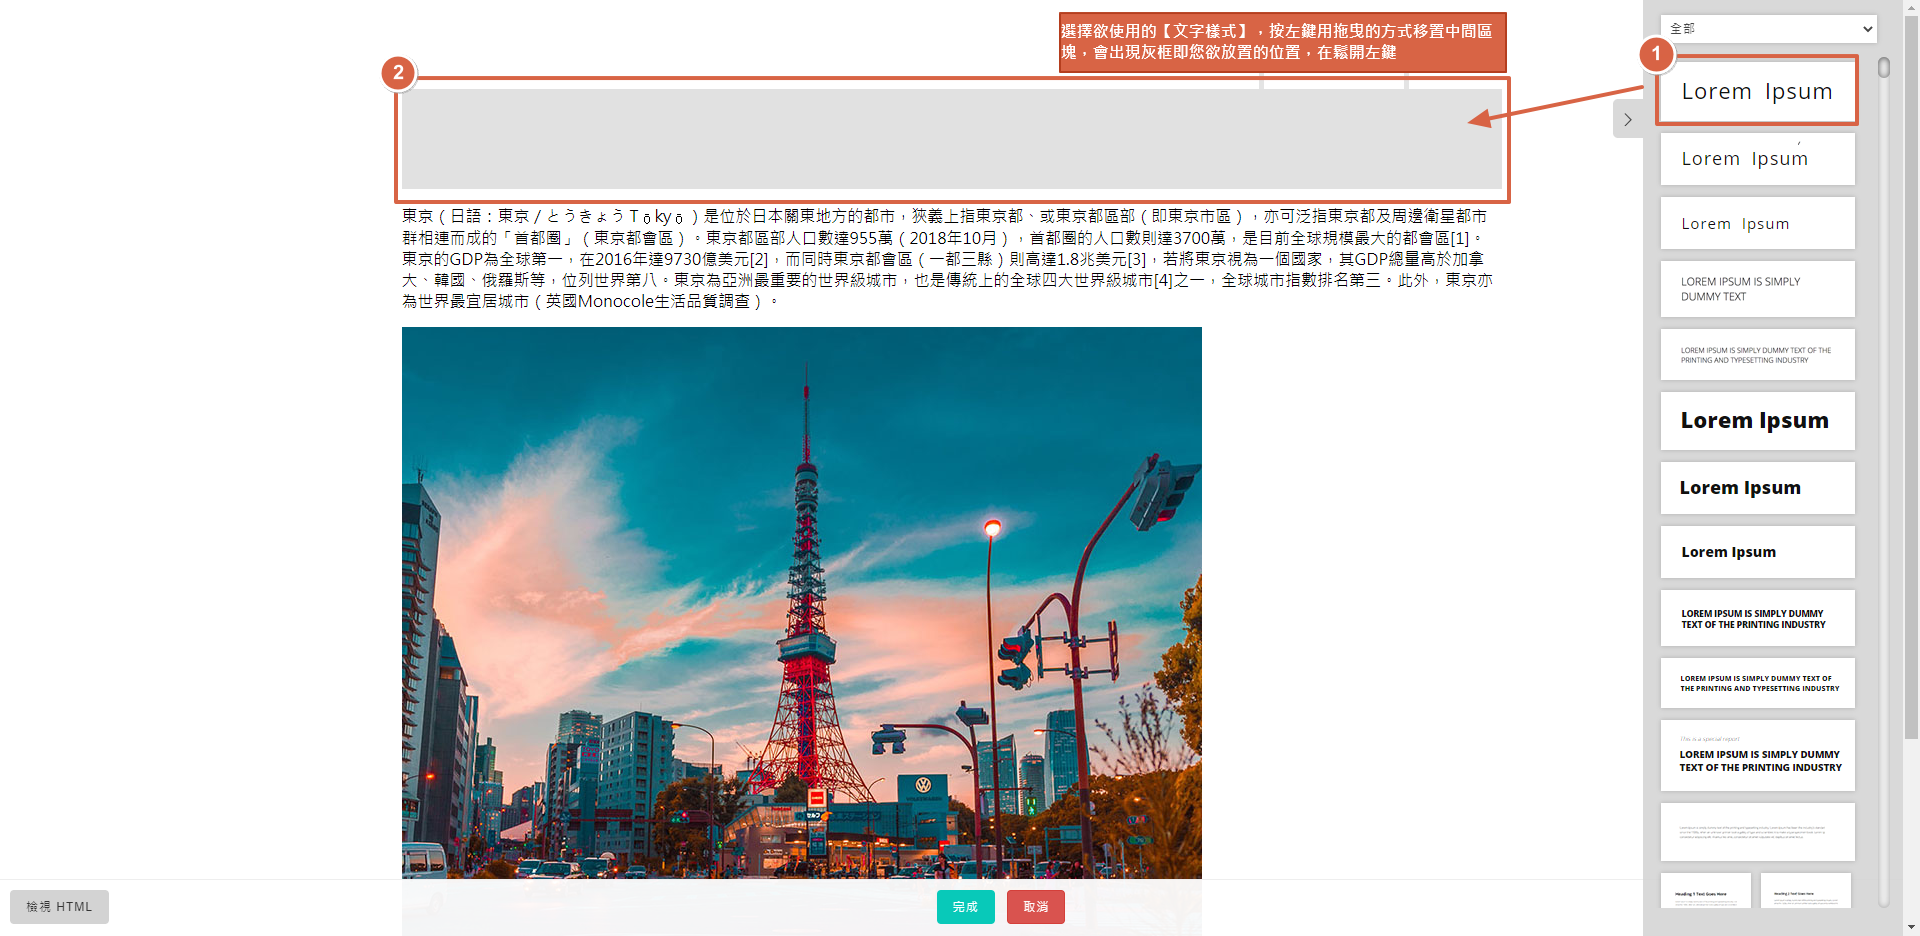Click the orange step 2 circle marker
The image size is (1920, 936).
[398, 73]
